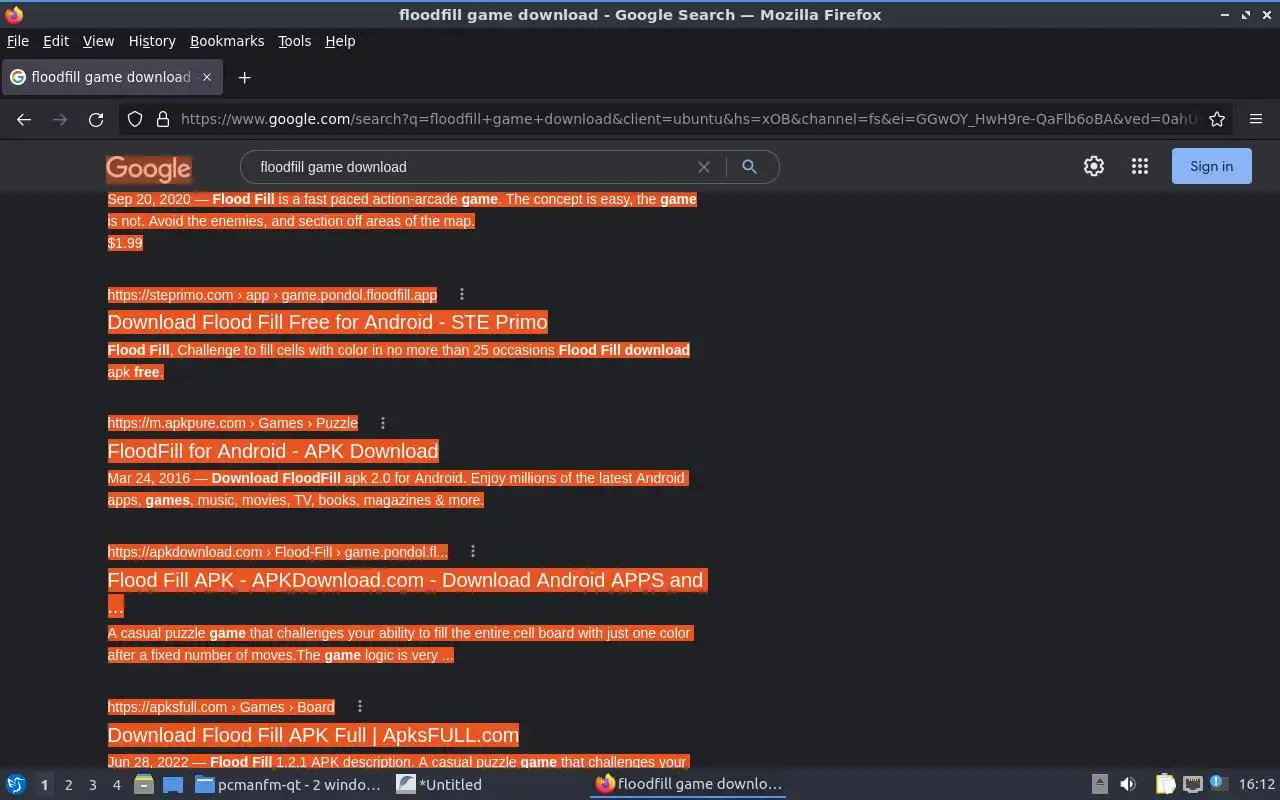Focus the Firefox address bar URL
Viewport: 1280px width, 800px height.
click(x=688, y=119)
